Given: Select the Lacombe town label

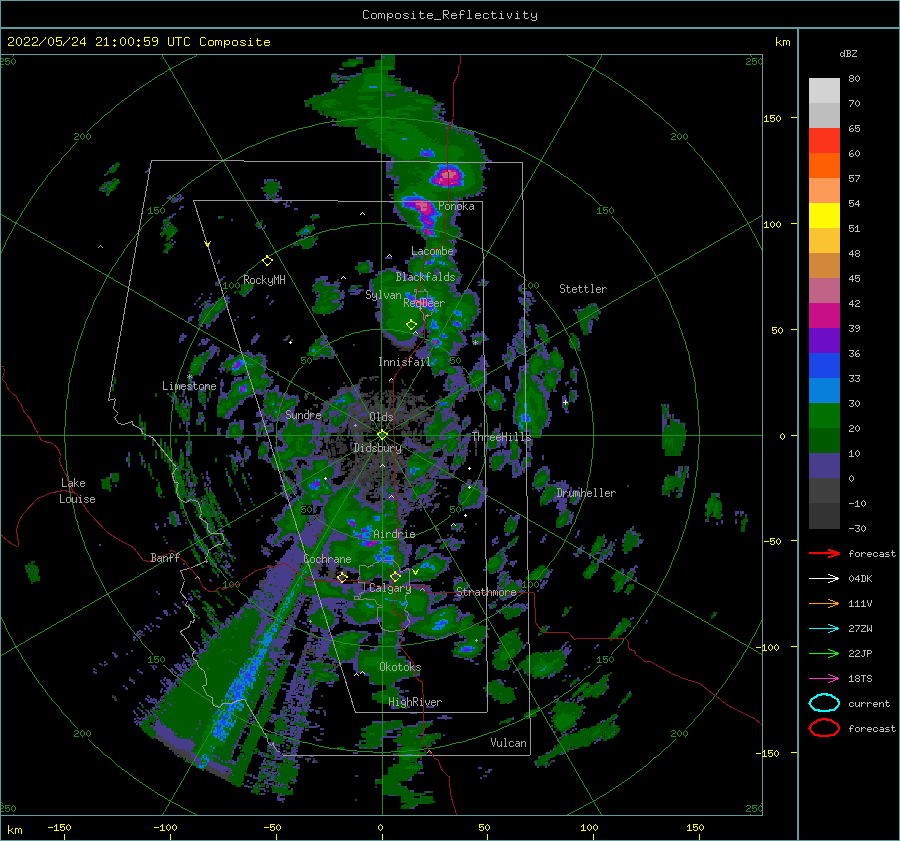Looking at the screenshot, I should tap(432, 251).
